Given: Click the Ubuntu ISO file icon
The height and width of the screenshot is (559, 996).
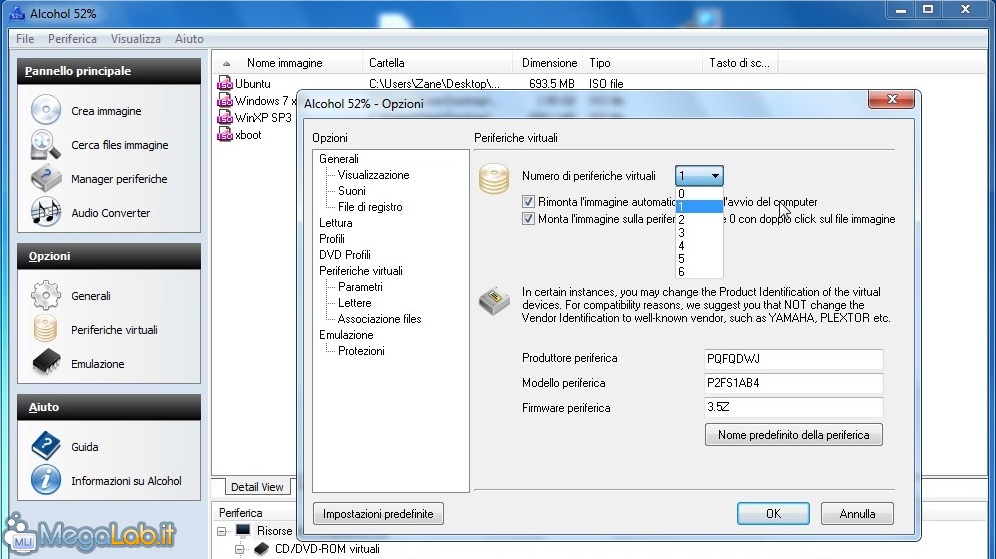Looking at the screenshot, I should [x=225, y=83].
